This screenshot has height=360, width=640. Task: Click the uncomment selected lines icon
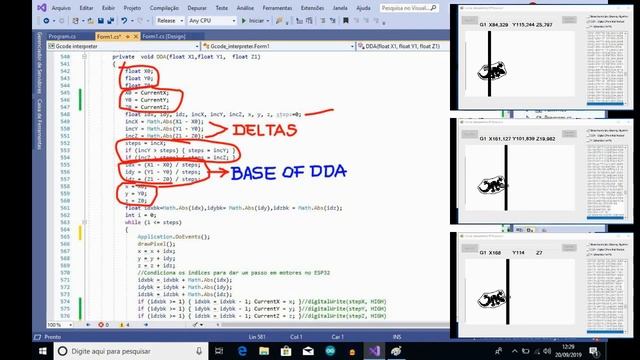[x=333, y=20]
